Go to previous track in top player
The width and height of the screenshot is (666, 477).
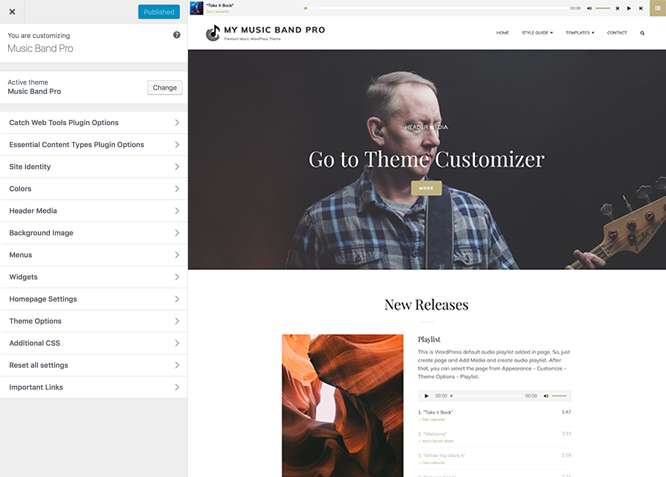(618, 8)
